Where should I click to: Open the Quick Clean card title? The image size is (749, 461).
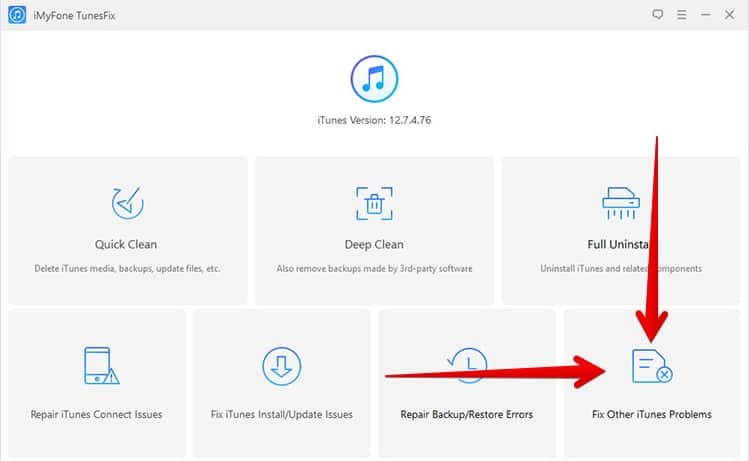click(x=126, y=244)
